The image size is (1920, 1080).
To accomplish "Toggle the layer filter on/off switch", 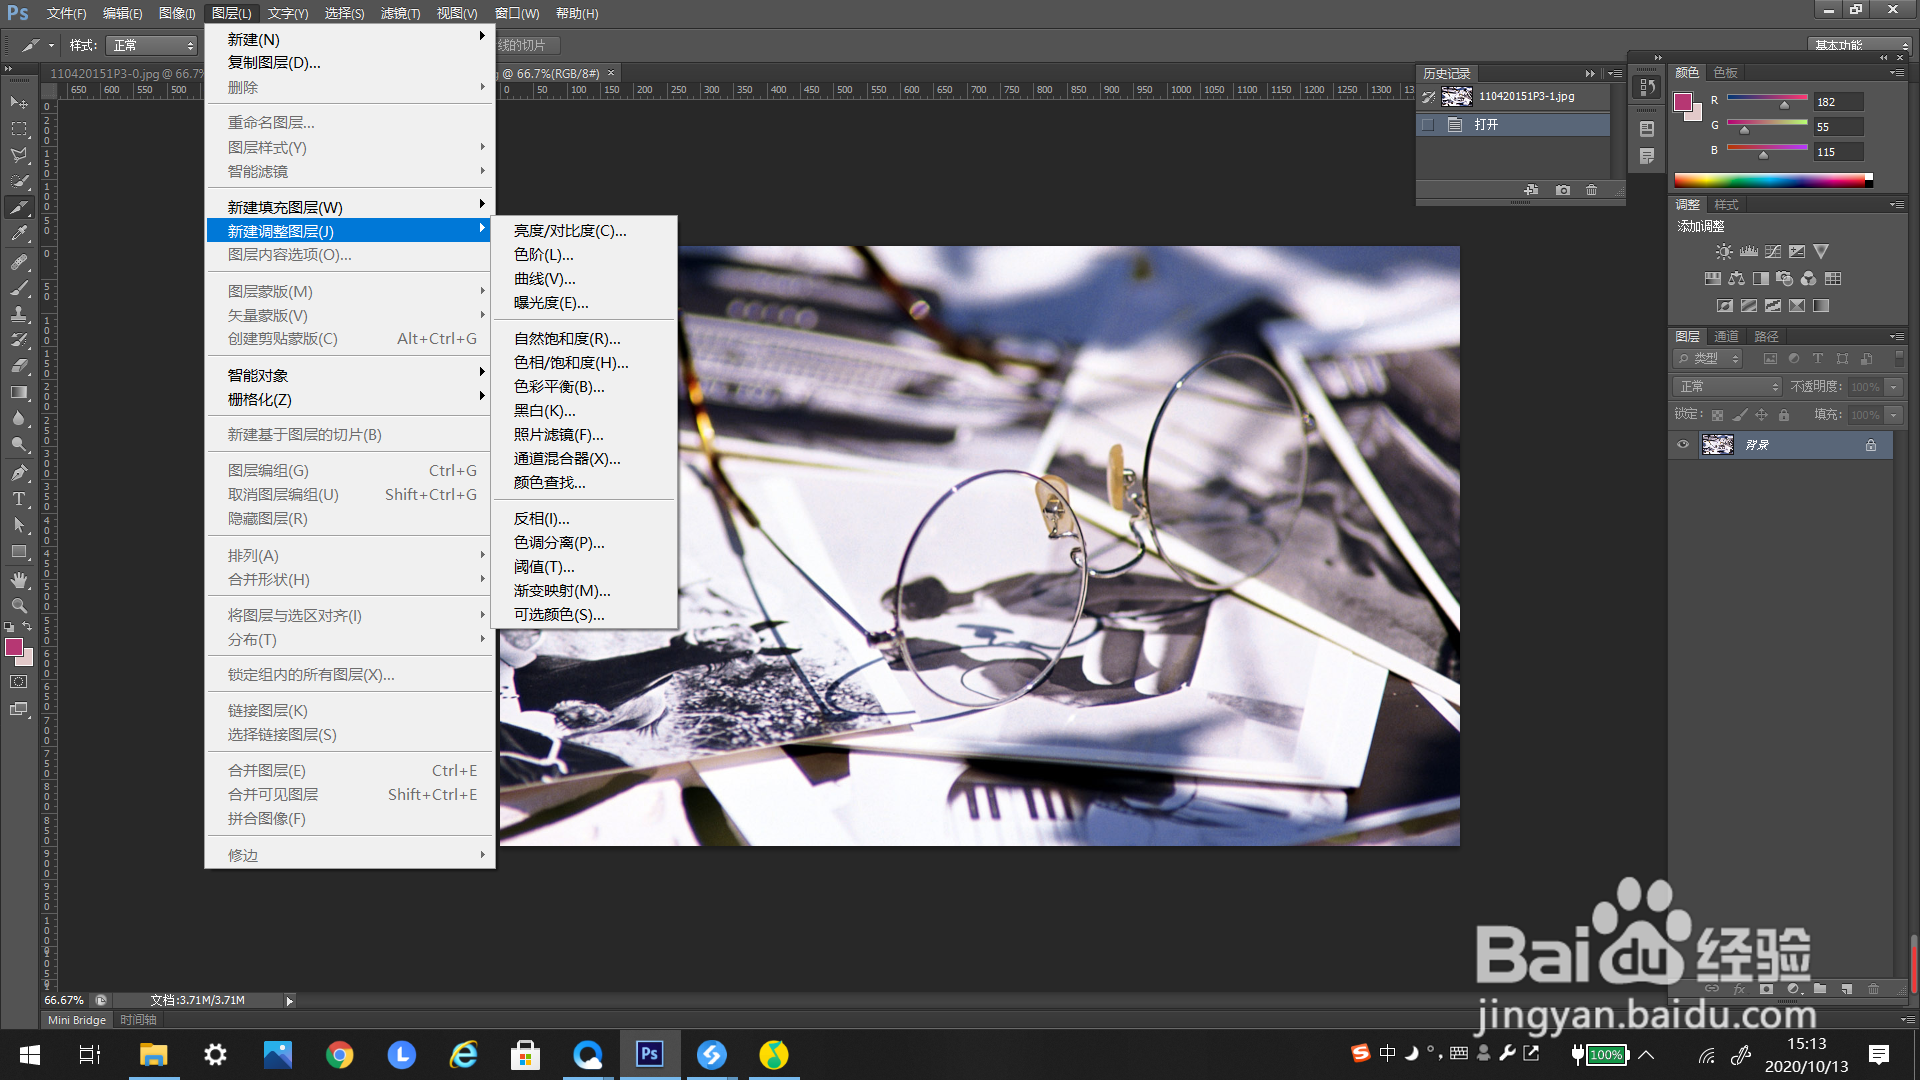I will coord(1899,358).
